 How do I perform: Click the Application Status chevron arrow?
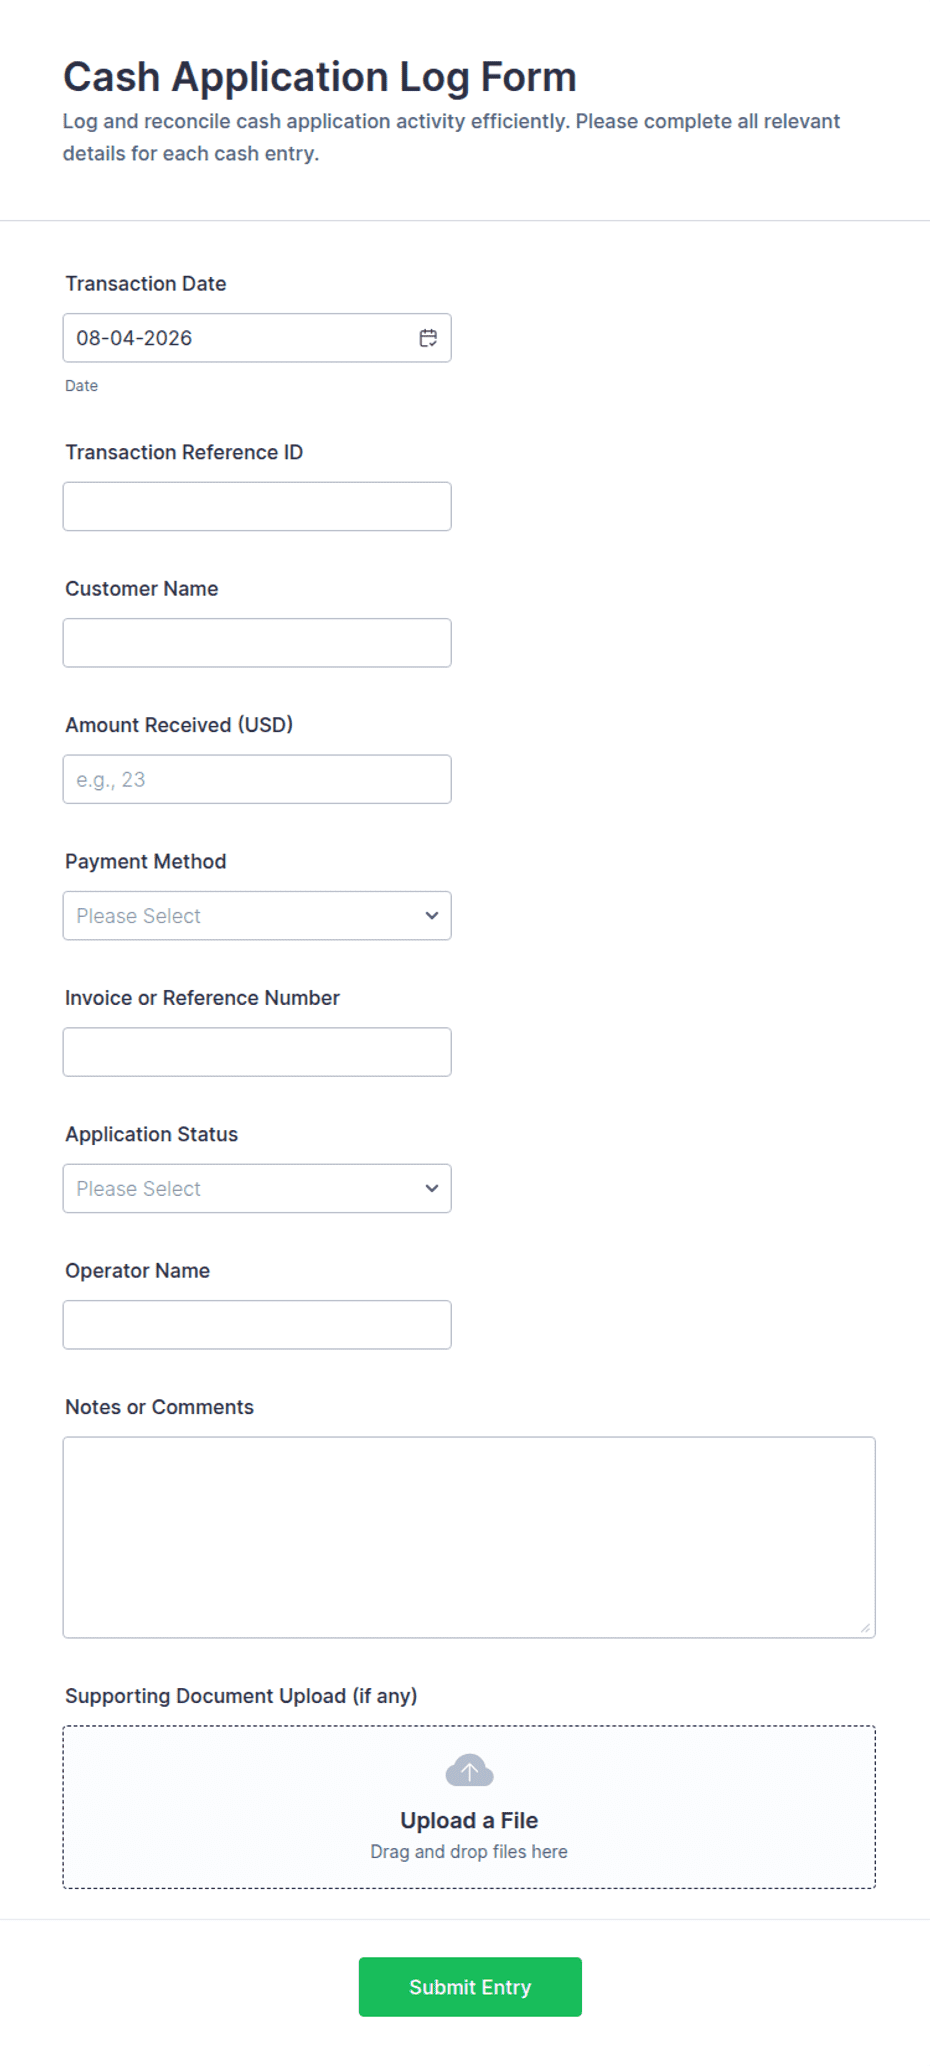[432, 1189]
